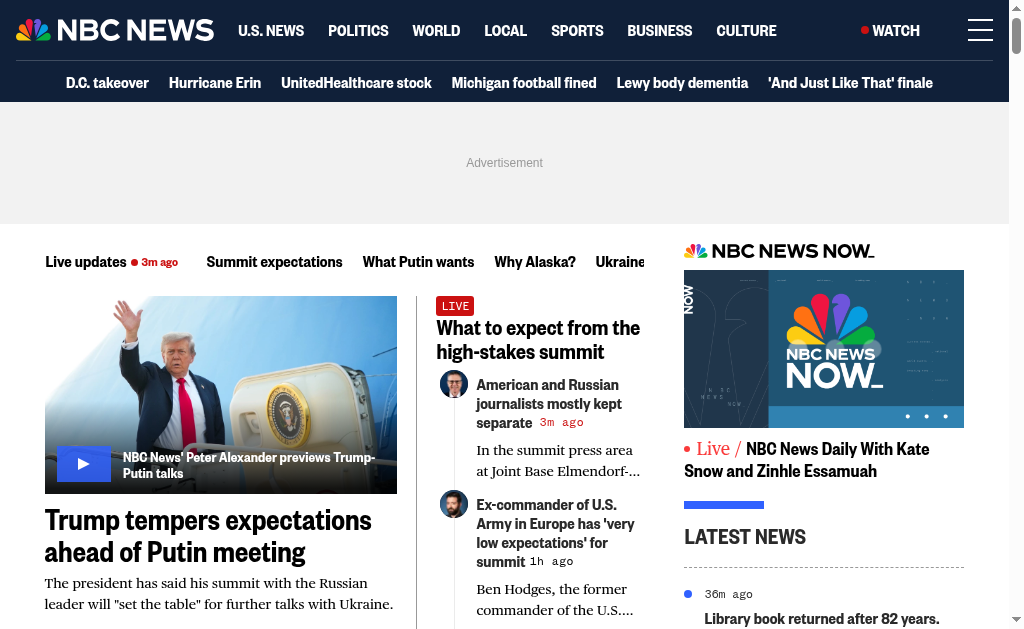Open the POLITICS section

pos(358,31)
